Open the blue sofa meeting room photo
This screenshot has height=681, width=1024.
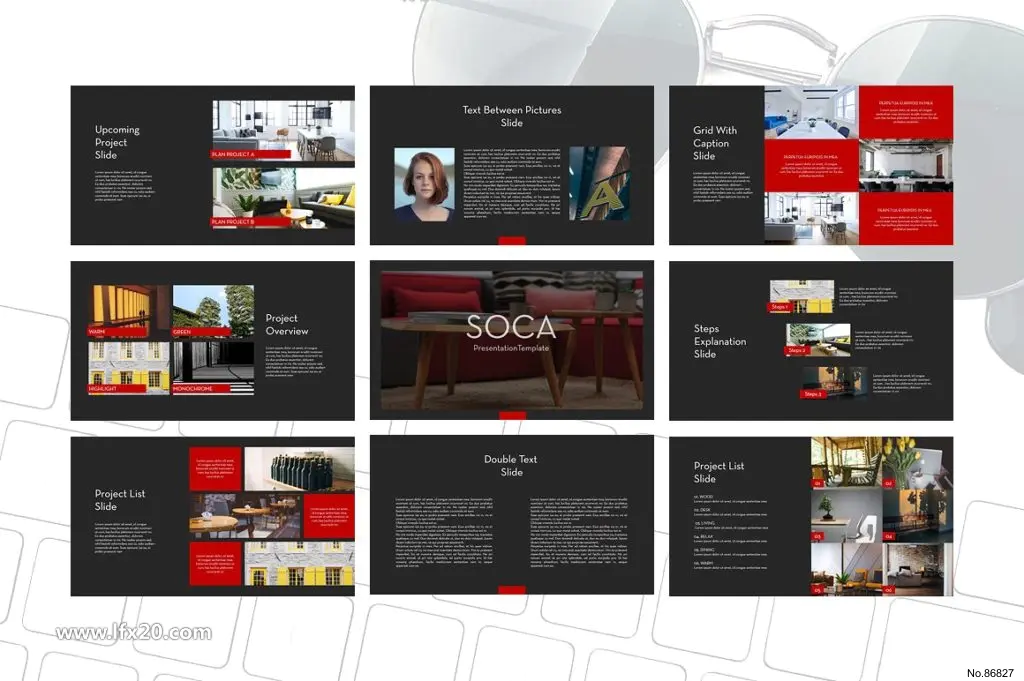tap(811, 112)
